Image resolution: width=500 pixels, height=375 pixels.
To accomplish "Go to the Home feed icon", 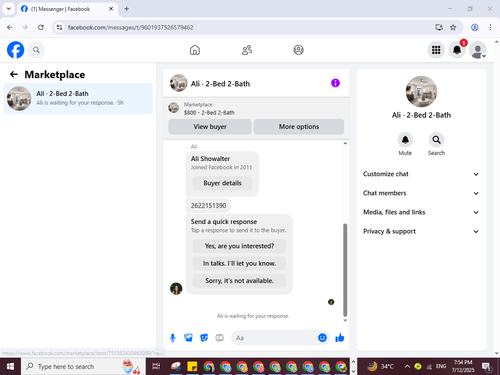I will [x=195, y=50].
